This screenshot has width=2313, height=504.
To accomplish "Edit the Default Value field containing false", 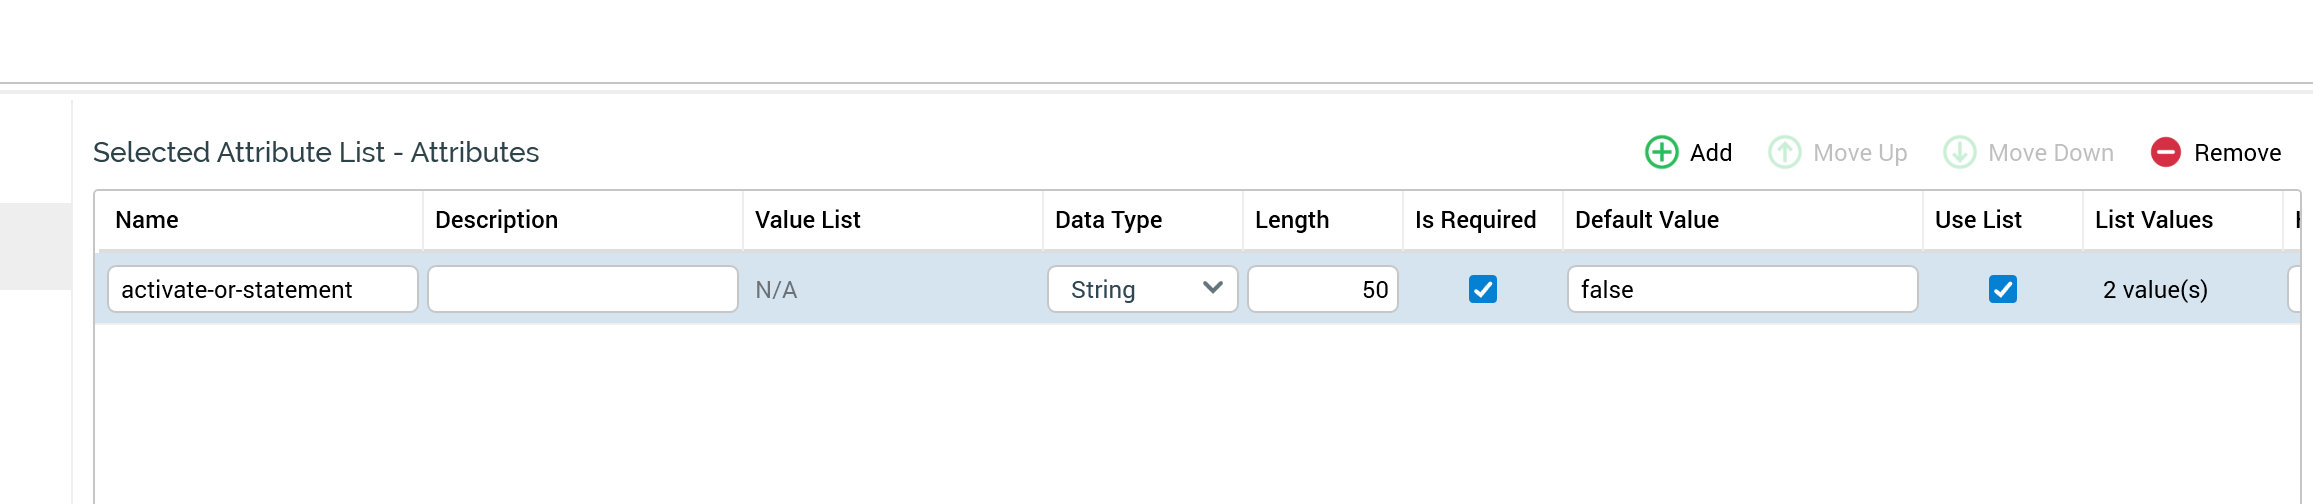I will (x=1741, y=289).
